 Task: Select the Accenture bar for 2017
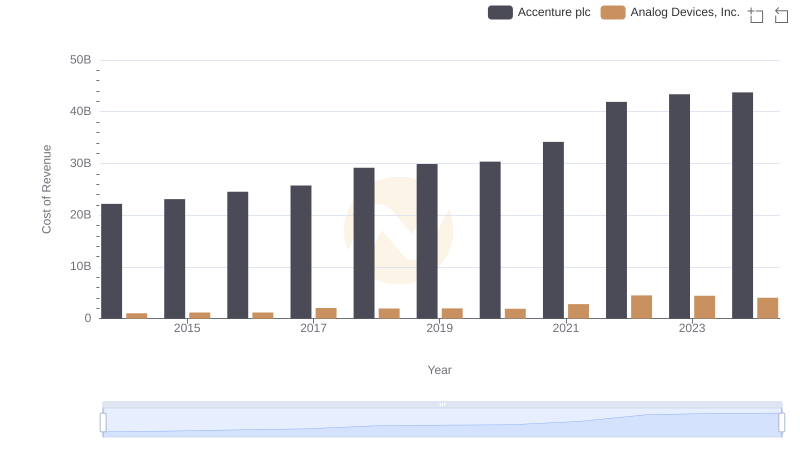(x=301, y=252)
